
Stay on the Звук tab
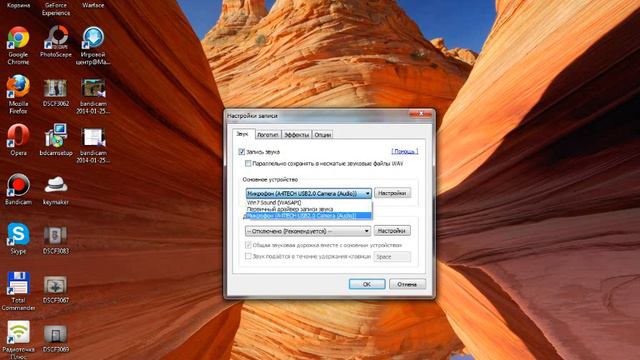pyautogui.click(x=243, y=134)
